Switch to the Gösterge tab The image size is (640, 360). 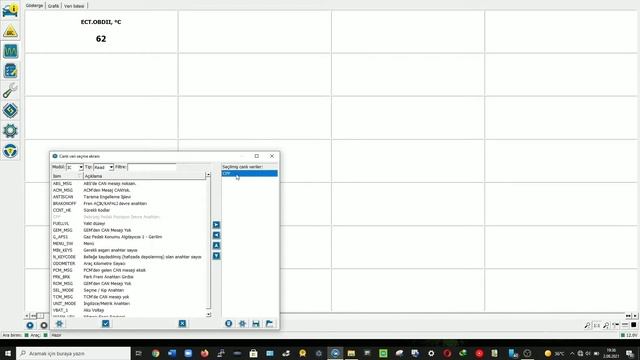click(34, 6)
